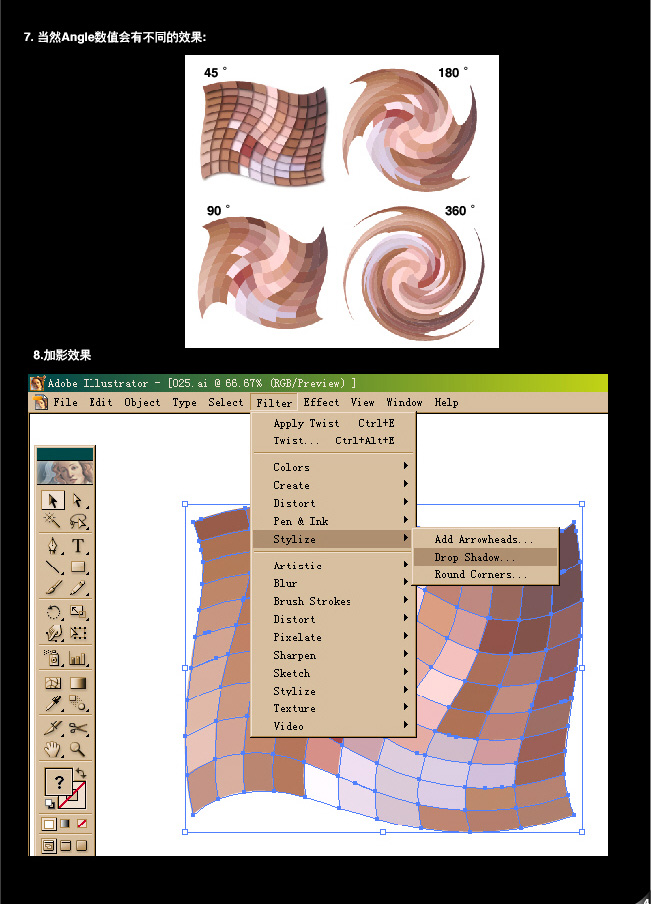This screenshot has width=651, height=904.
Task: Pick the Paintbrush tool
Action: click(x=52, y=587)
